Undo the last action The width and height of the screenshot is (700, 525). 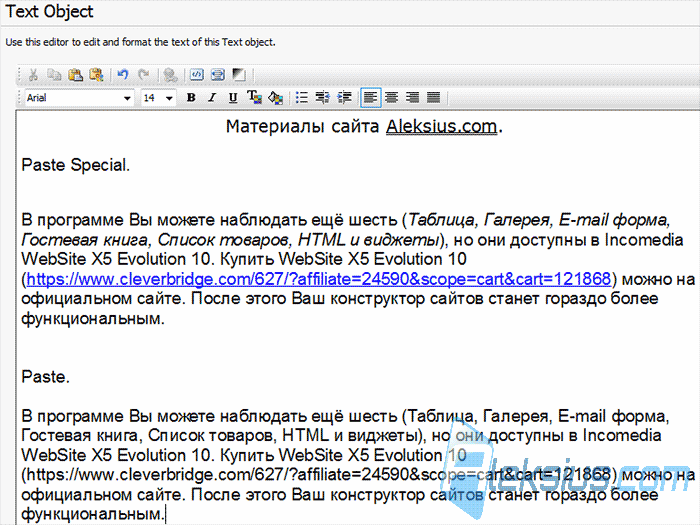click(123, 75)
